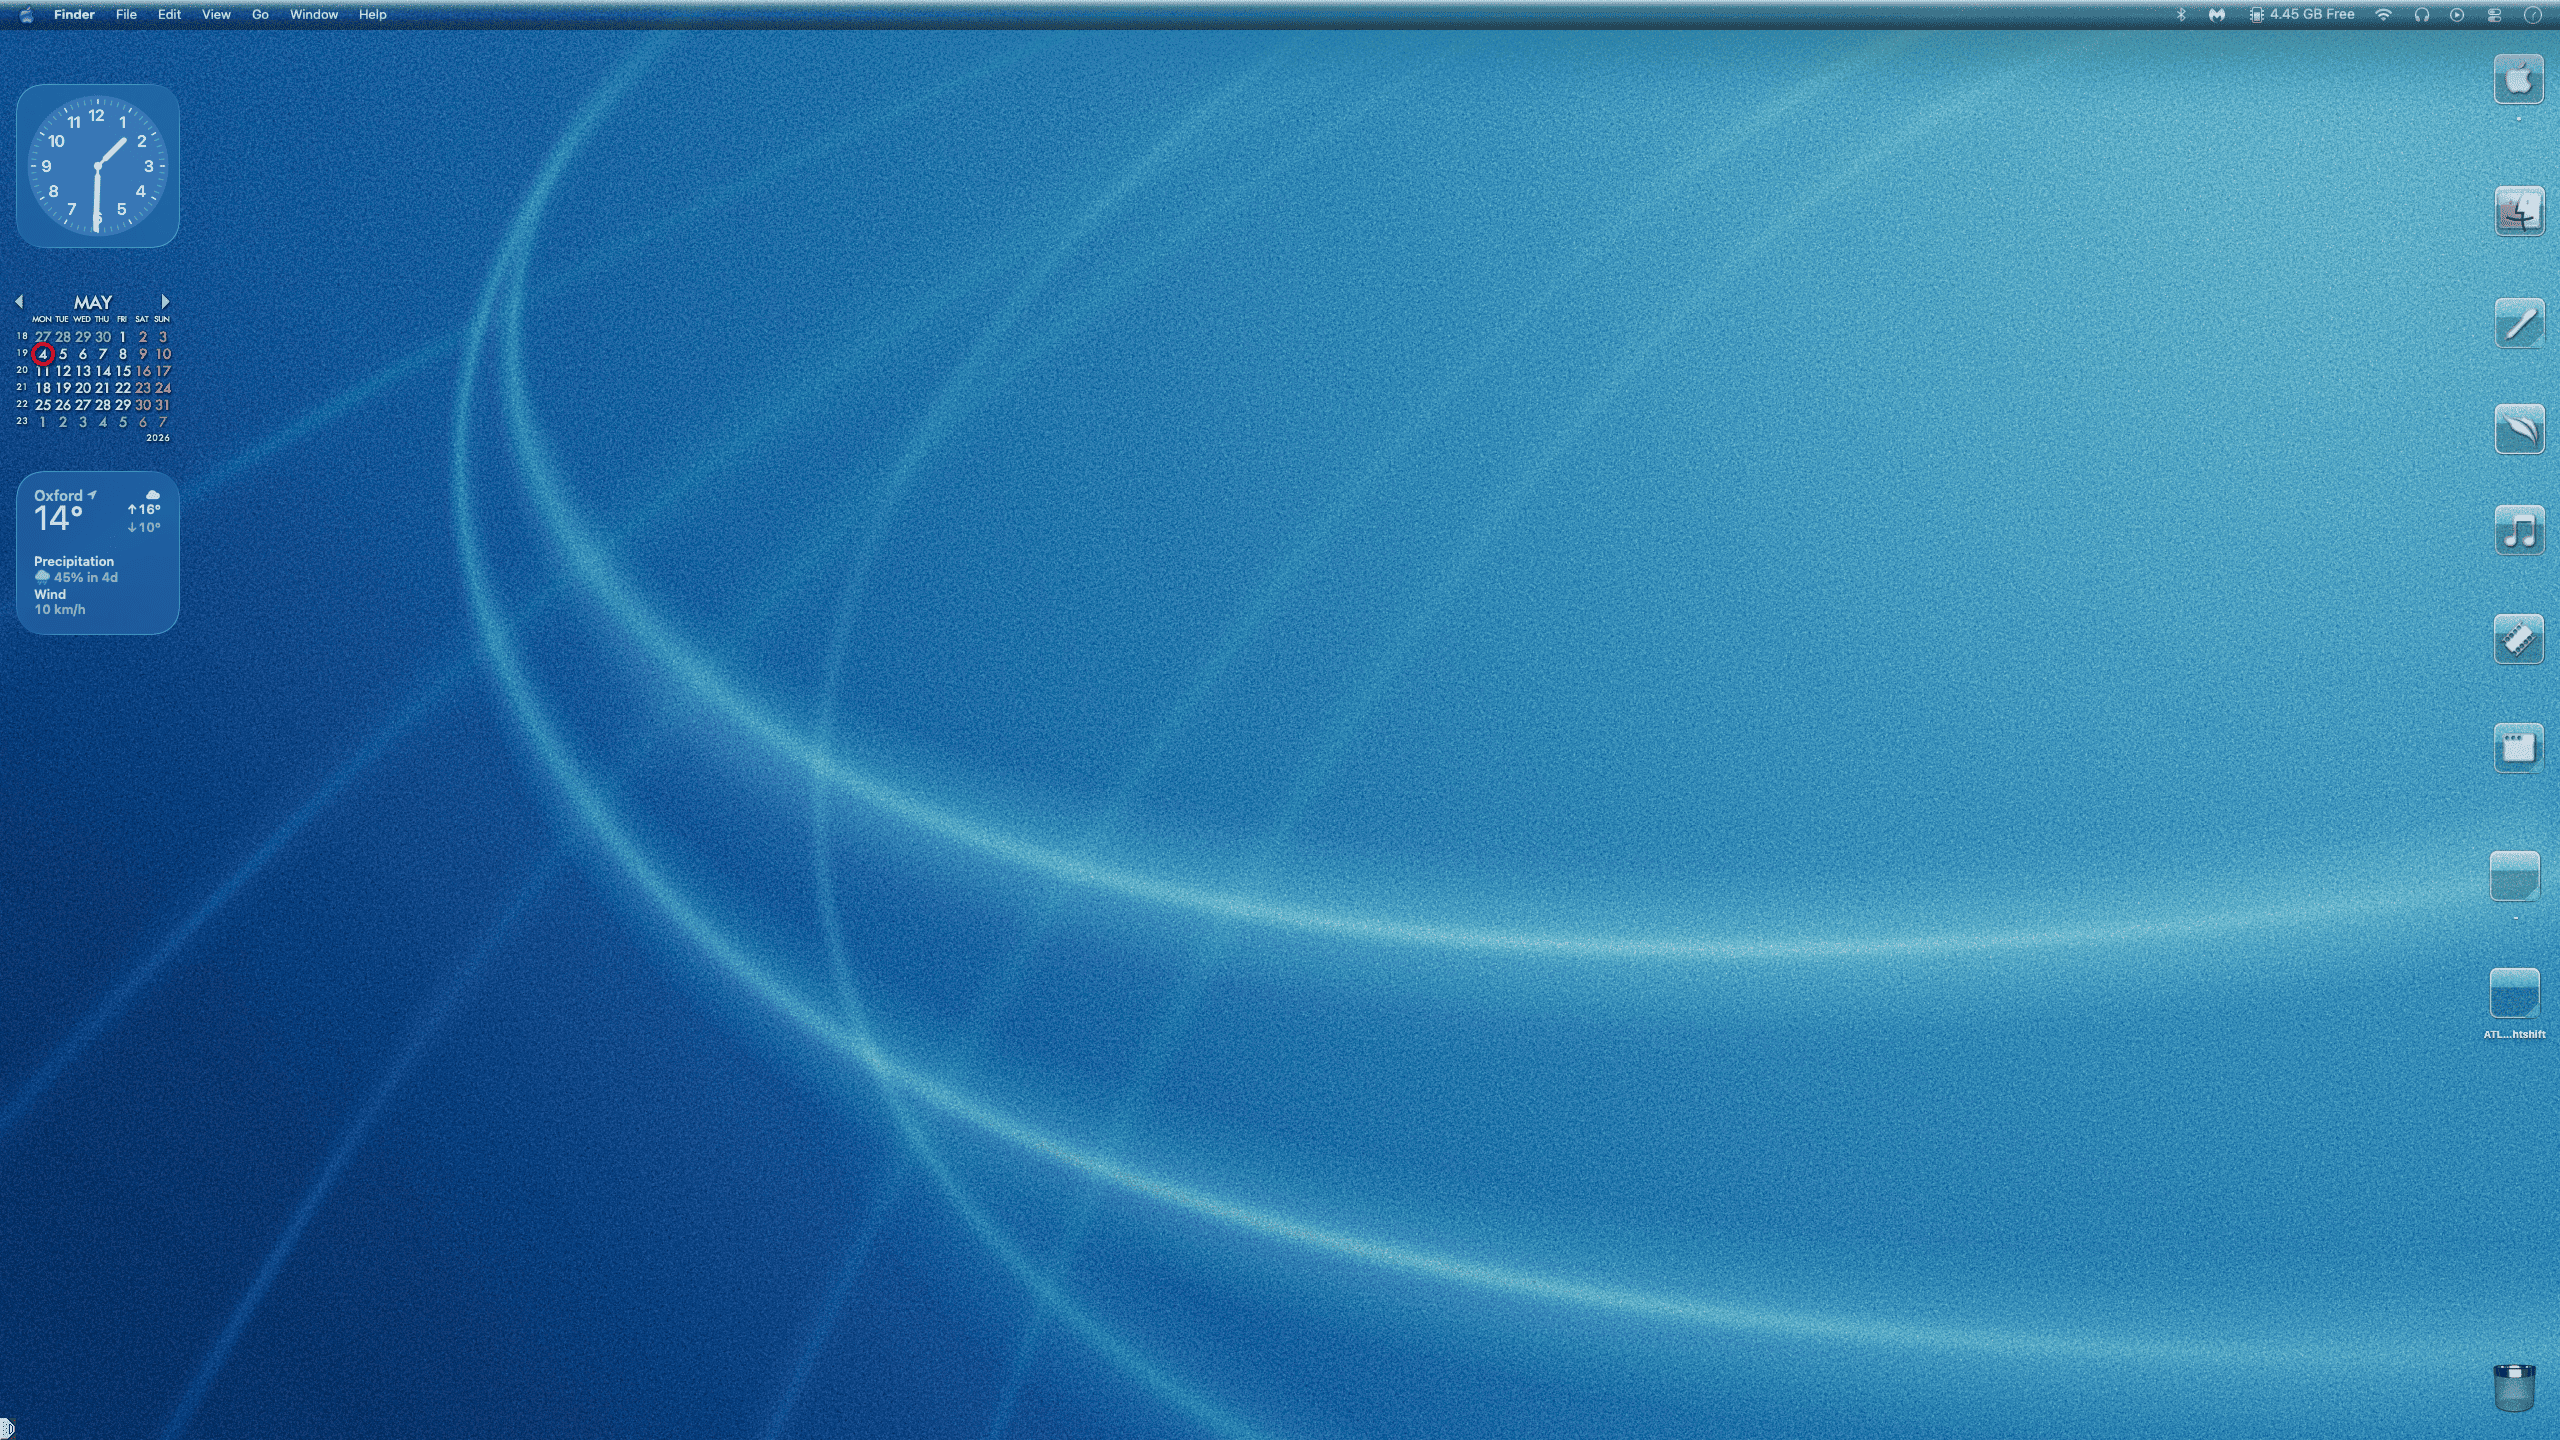This screenshot has width=2560, height=1440.
Task: Click the Bluetooth menu bar icon
Action: 2181,15
